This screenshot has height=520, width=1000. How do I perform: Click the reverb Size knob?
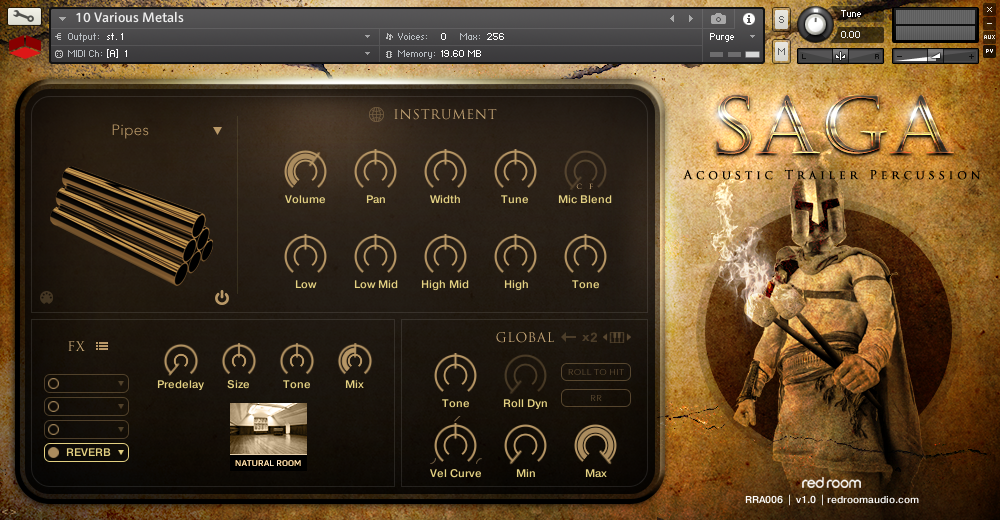click(239, 360)
